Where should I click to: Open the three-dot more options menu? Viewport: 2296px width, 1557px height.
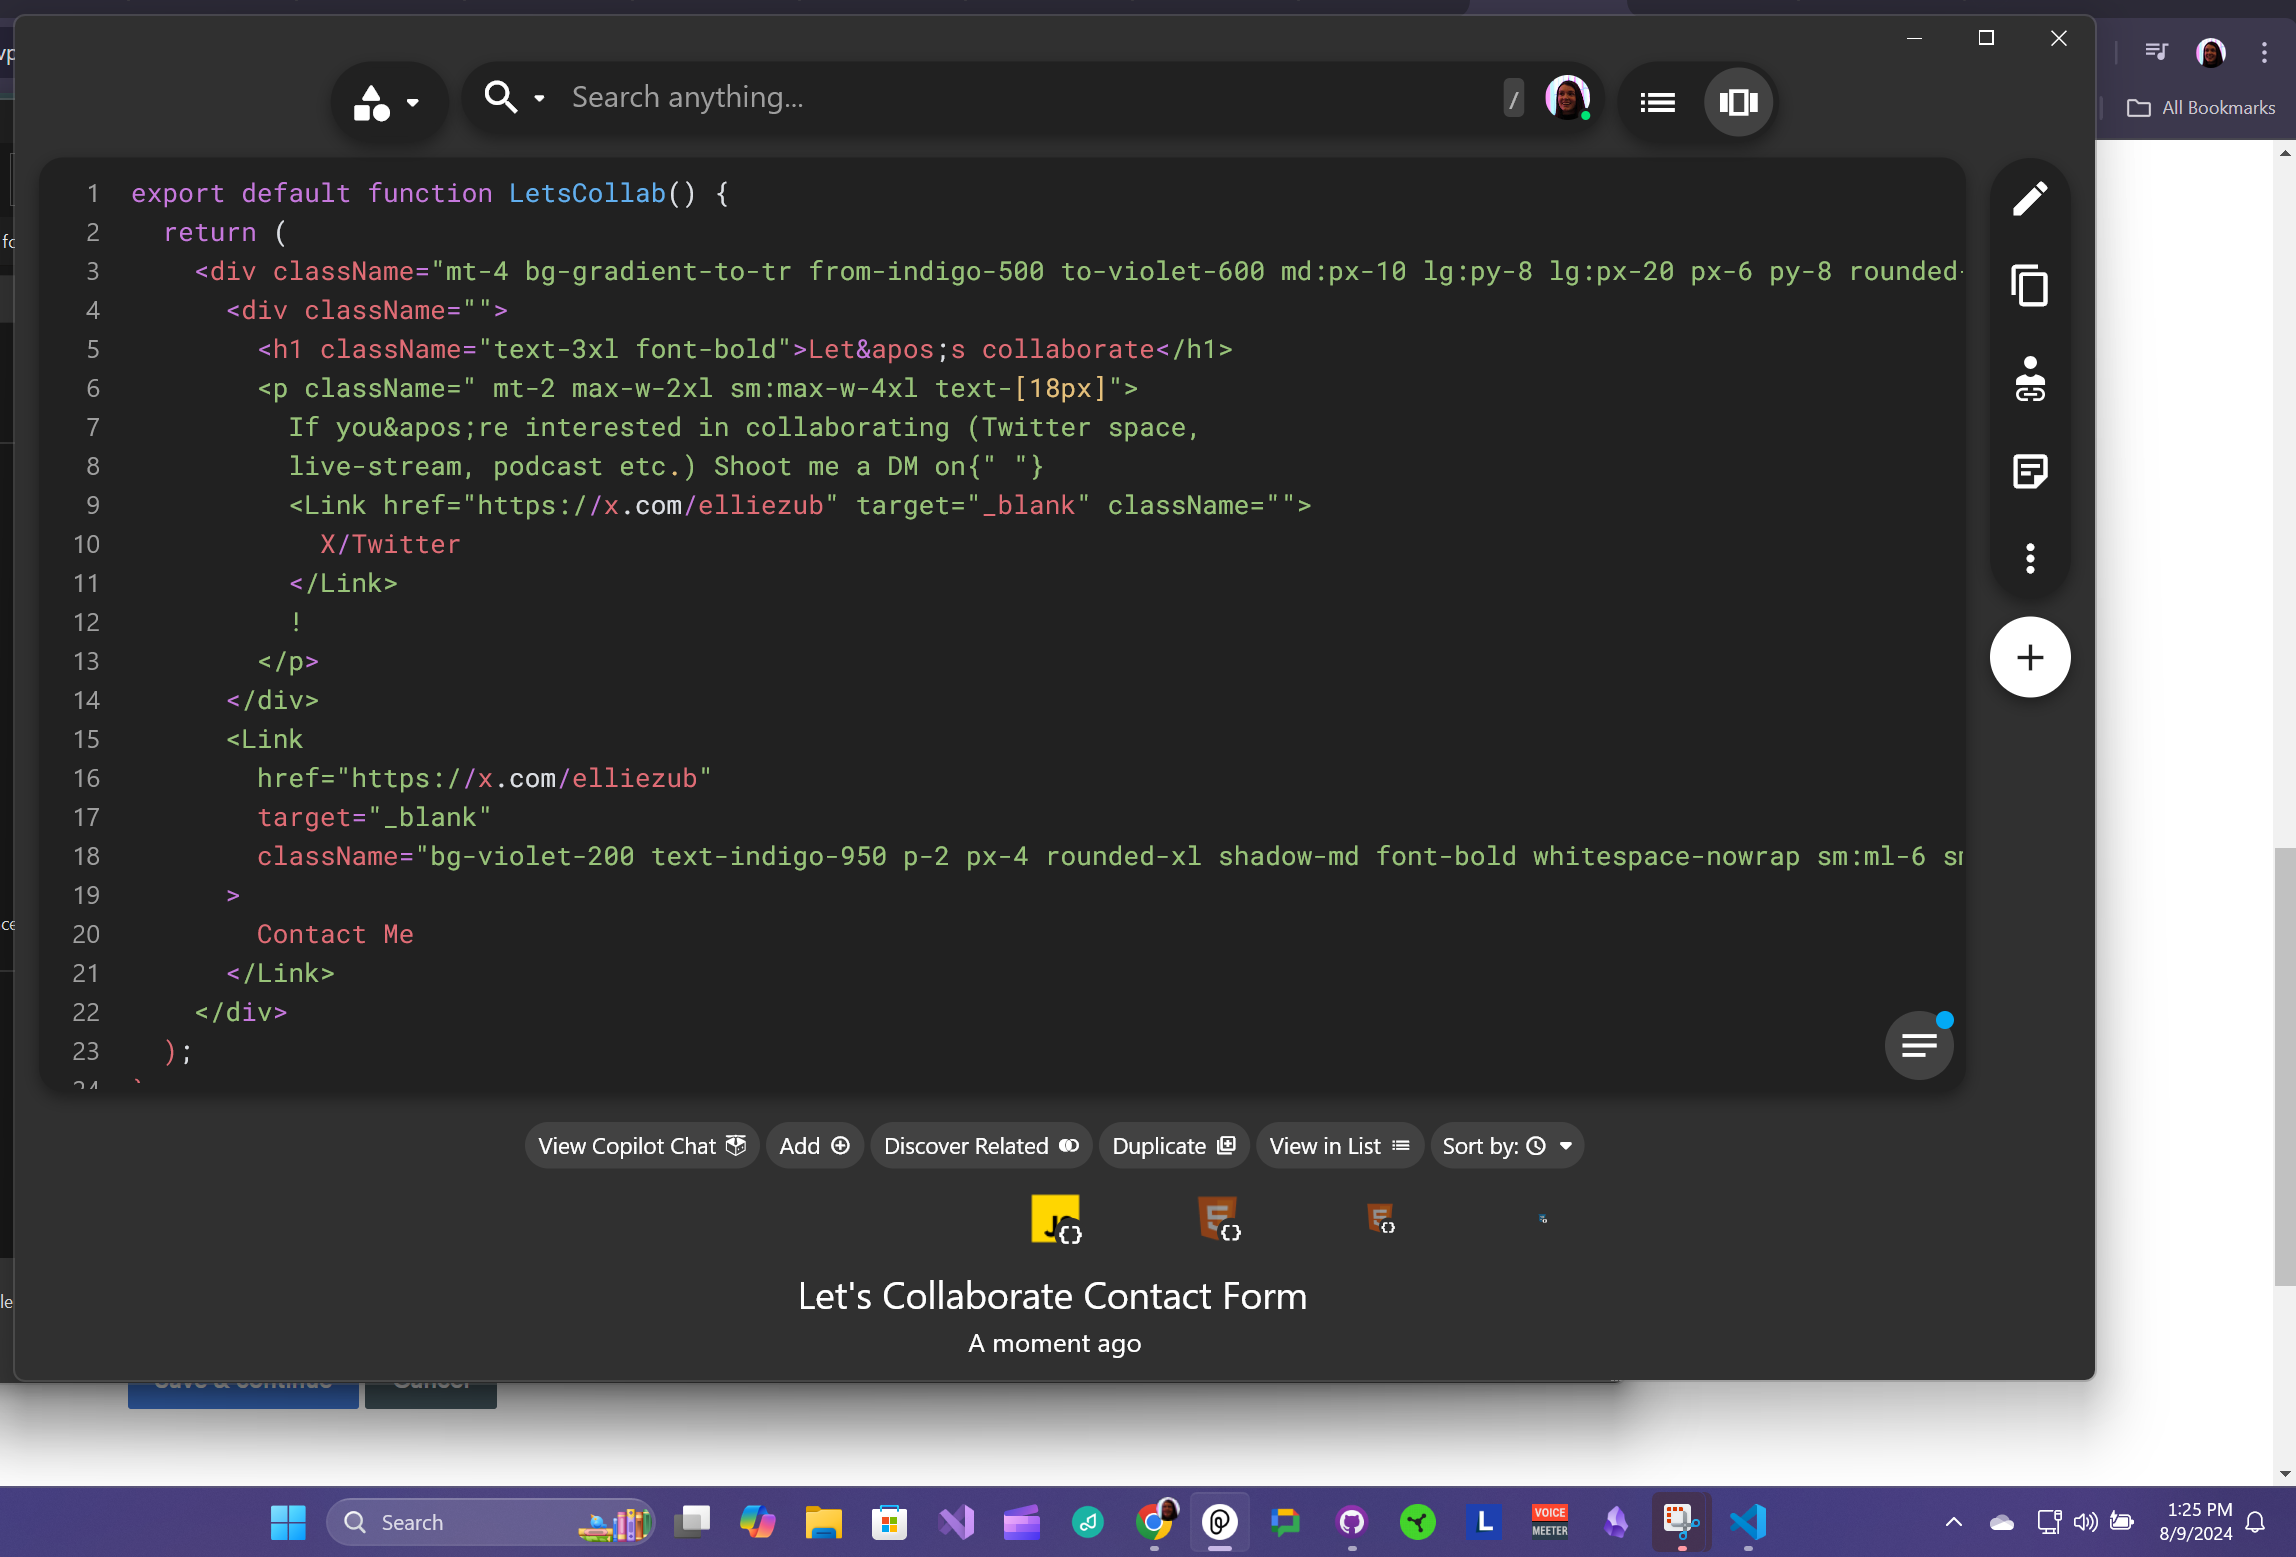(x=2029, y=558)
